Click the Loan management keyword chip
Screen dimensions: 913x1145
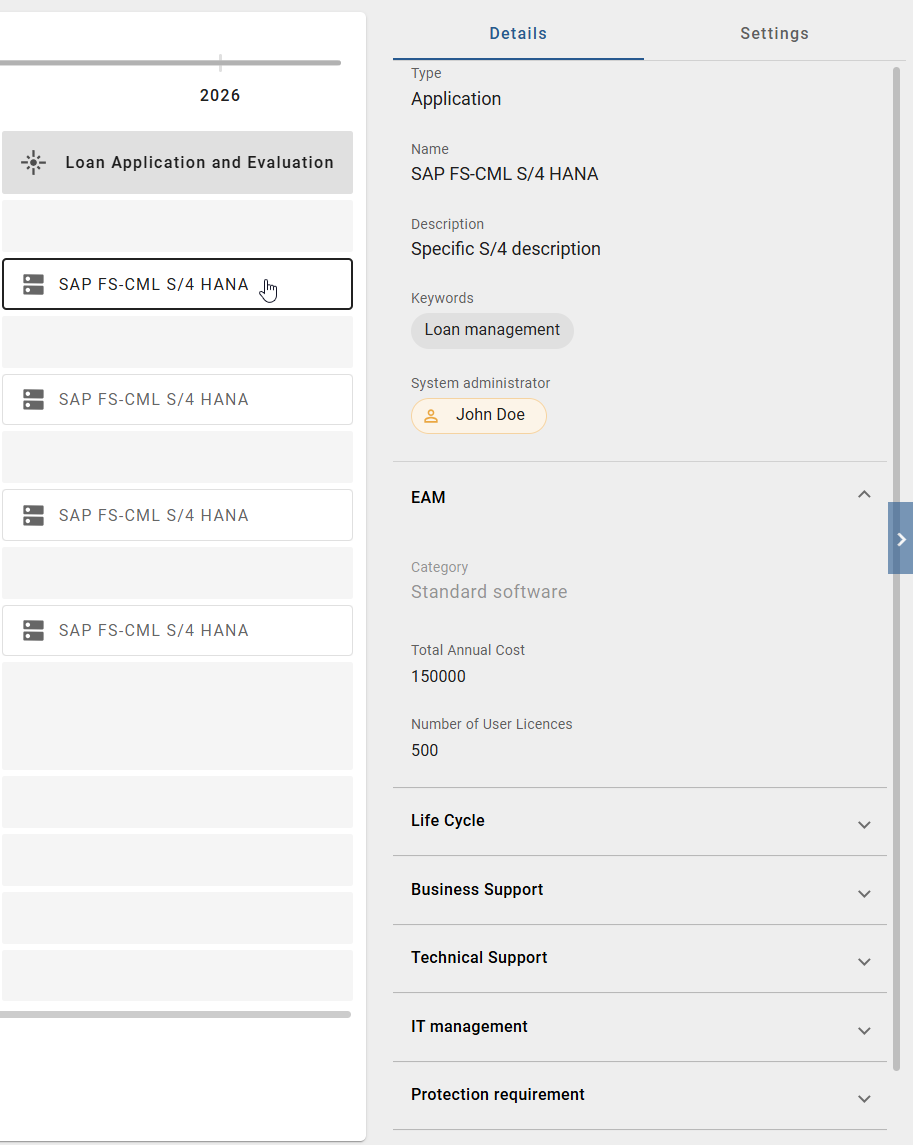click(x=492, y=330)
